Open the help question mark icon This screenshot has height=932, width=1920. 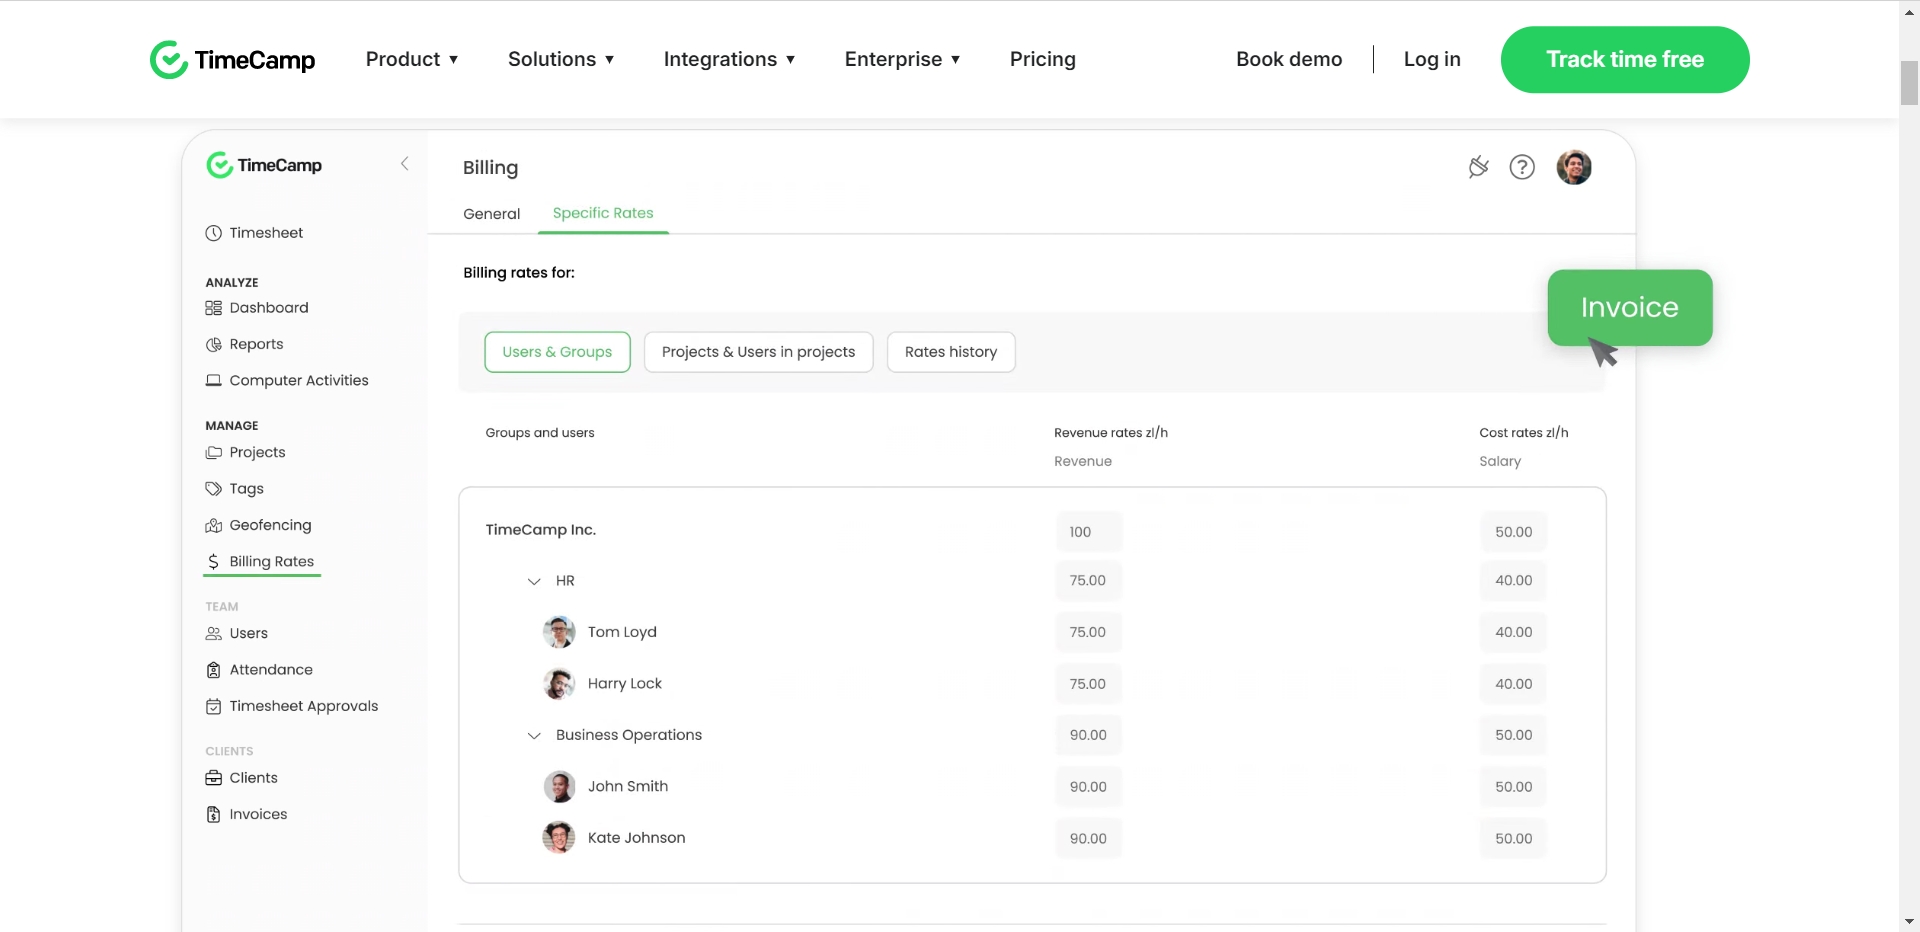click(x=1522, y=167)
